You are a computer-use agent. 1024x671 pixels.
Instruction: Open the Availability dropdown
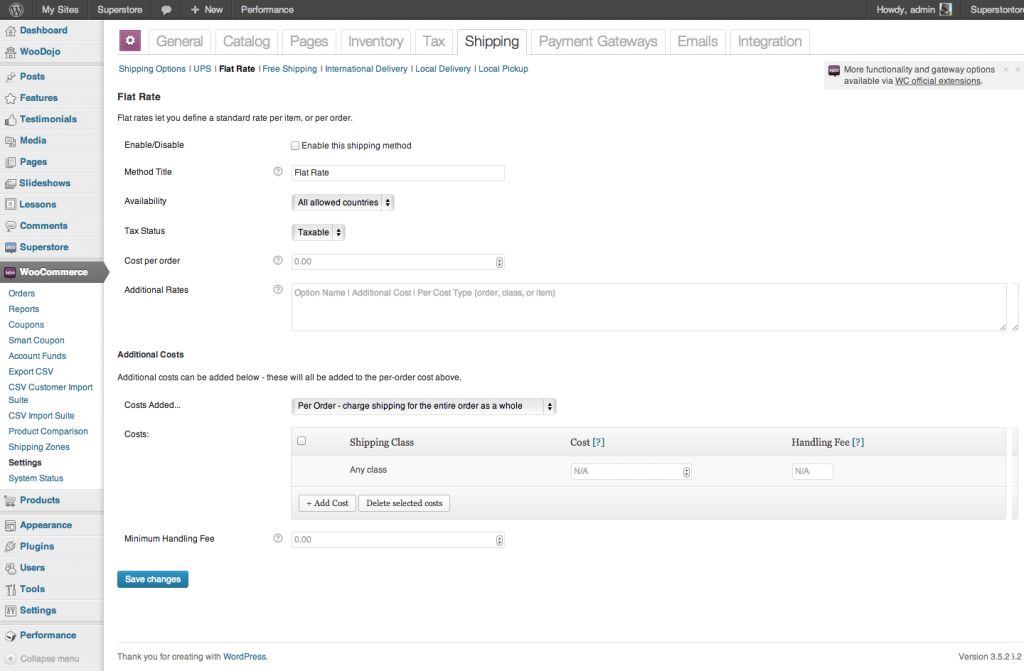coord(342,203)
